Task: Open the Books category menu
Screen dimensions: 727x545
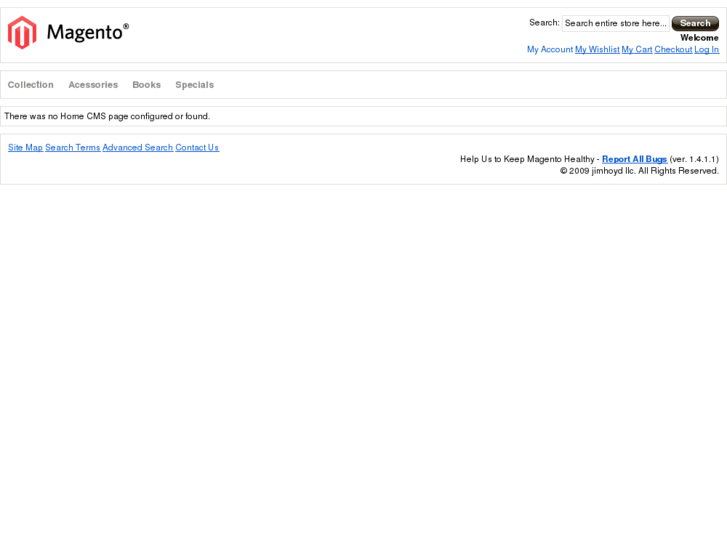Action: click(147, 85)
